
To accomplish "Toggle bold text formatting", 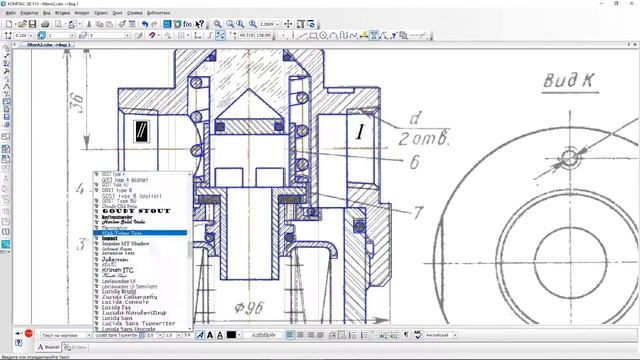I will [x=210, y=335].
